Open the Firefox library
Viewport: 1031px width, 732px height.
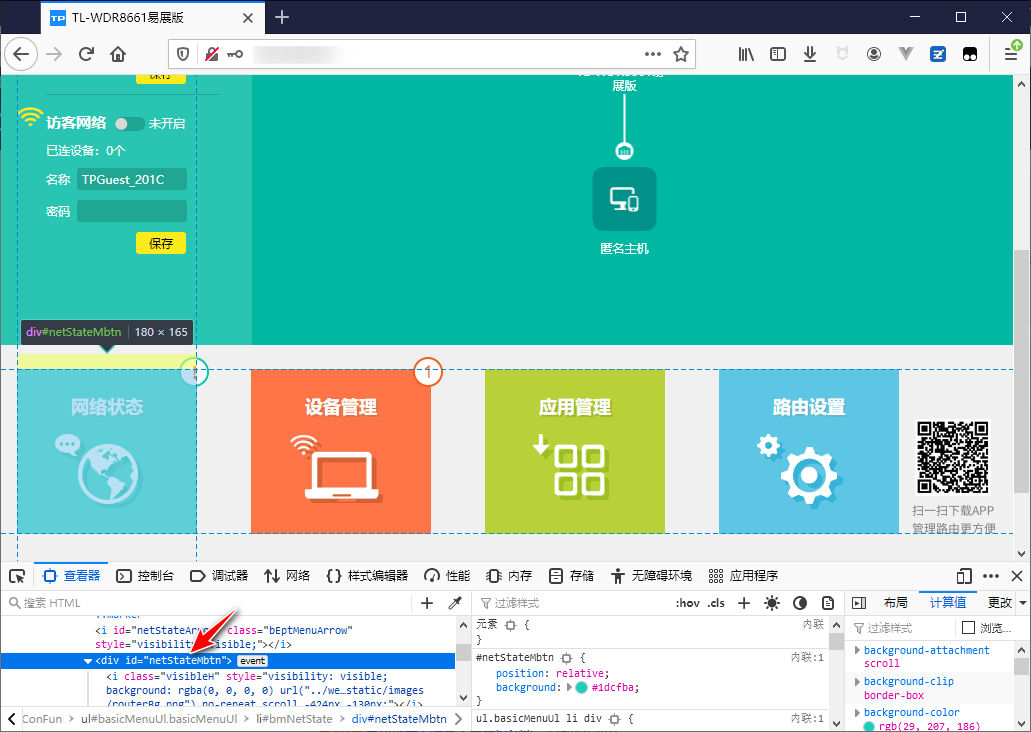(746, 54)
